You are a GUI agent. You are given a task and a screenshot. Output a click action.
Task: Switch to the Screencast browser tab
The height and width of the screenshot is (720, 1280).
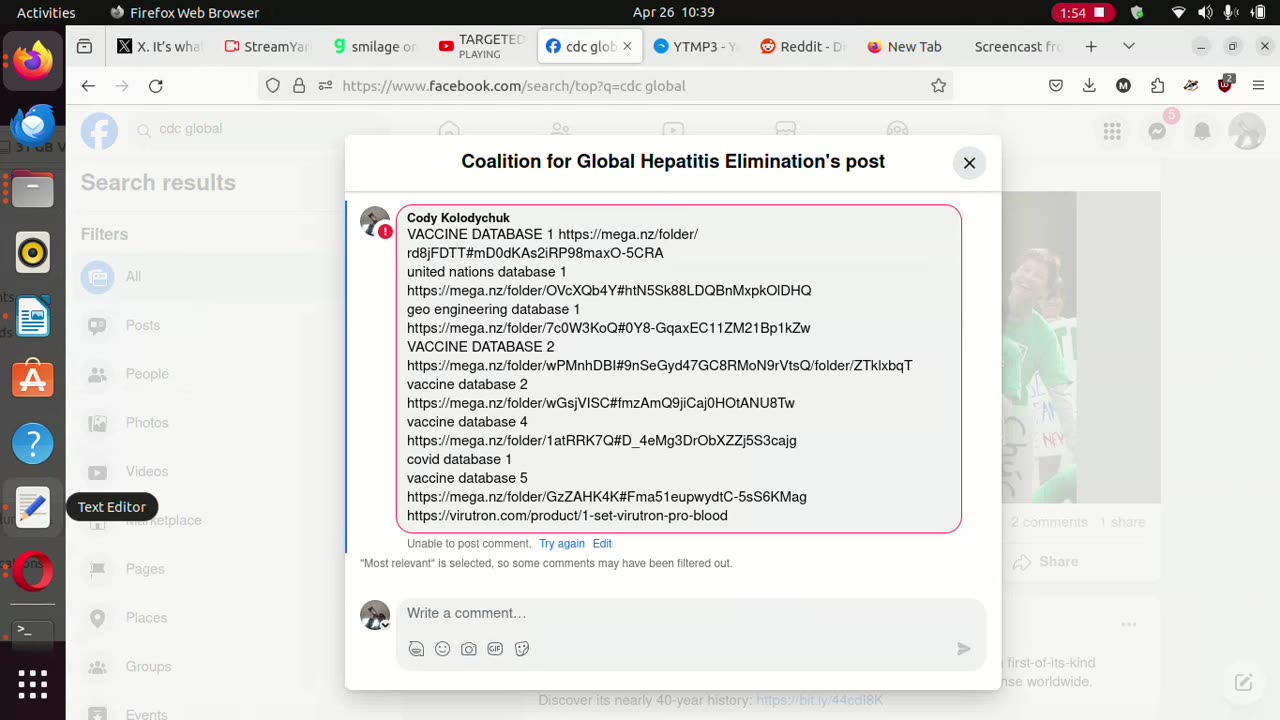point(1018,46)
